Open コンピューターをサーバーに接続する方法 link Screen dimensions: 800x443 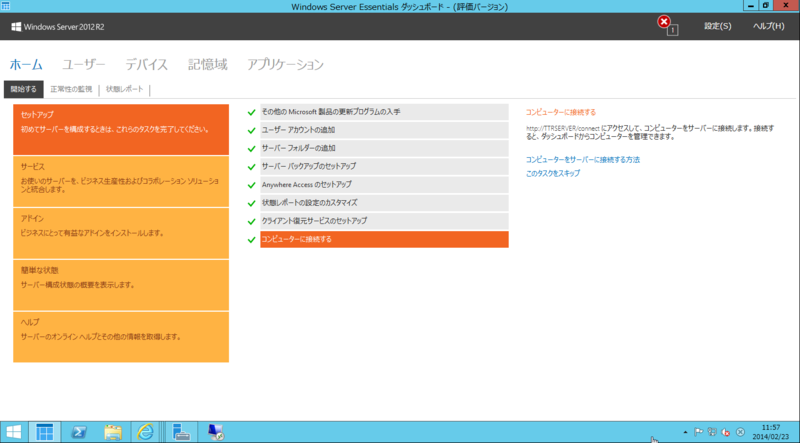click(x=583, y=160)
